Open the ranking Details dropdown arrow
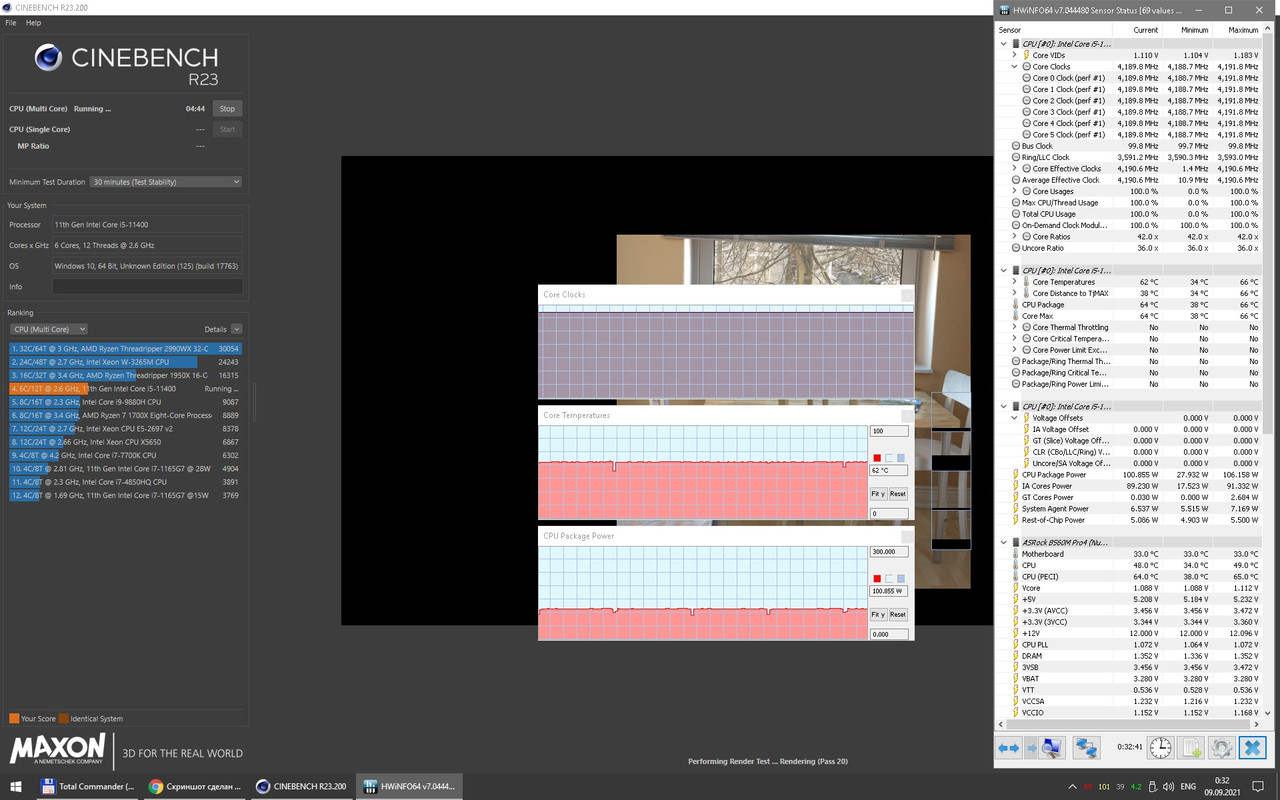The height and width of the screenshot is (800, 1280). (236, 329)
